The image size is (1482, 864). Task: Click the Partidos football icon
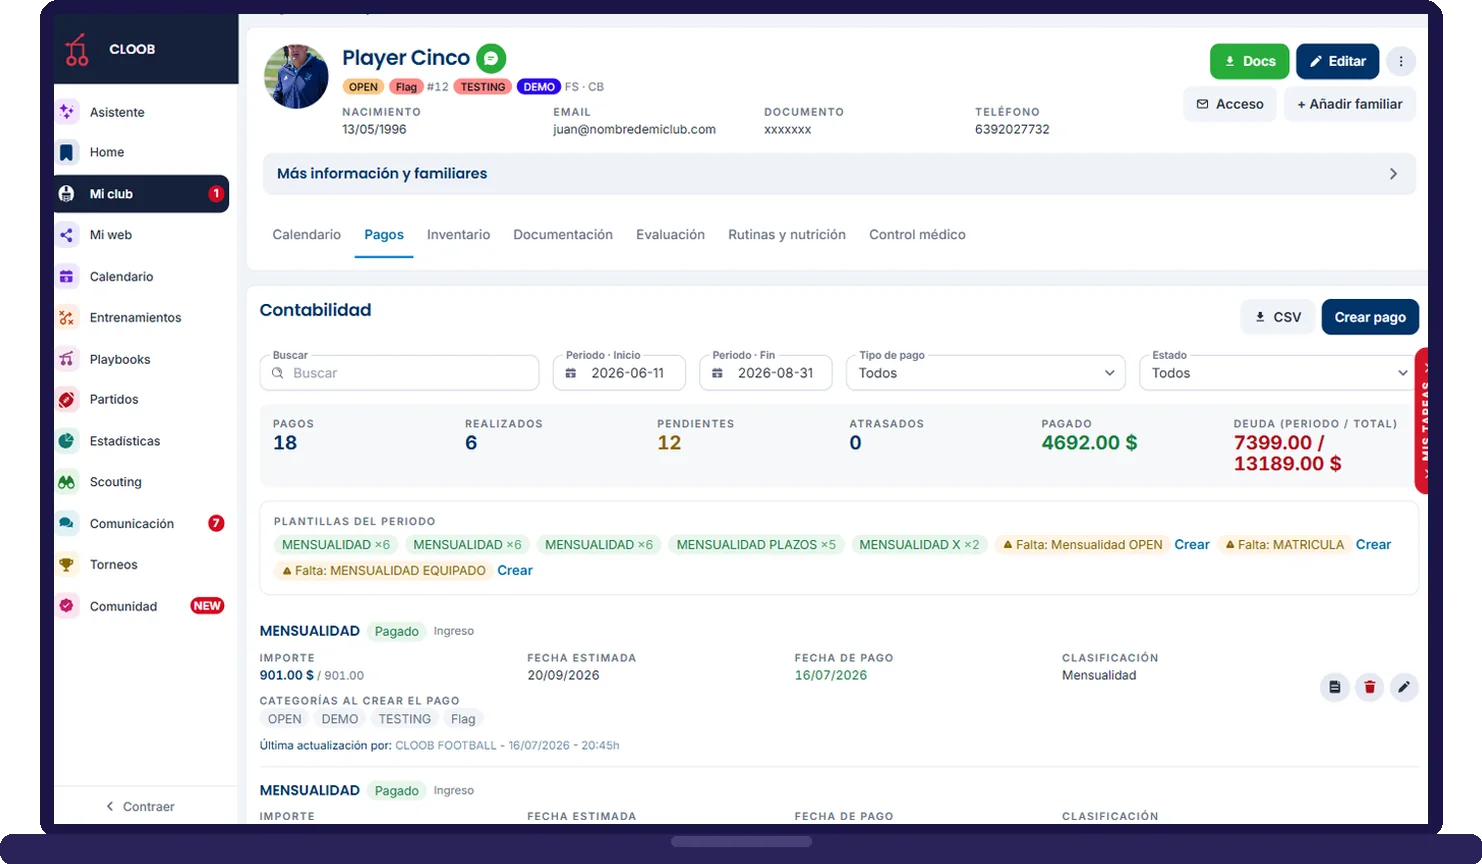[67, 399]
